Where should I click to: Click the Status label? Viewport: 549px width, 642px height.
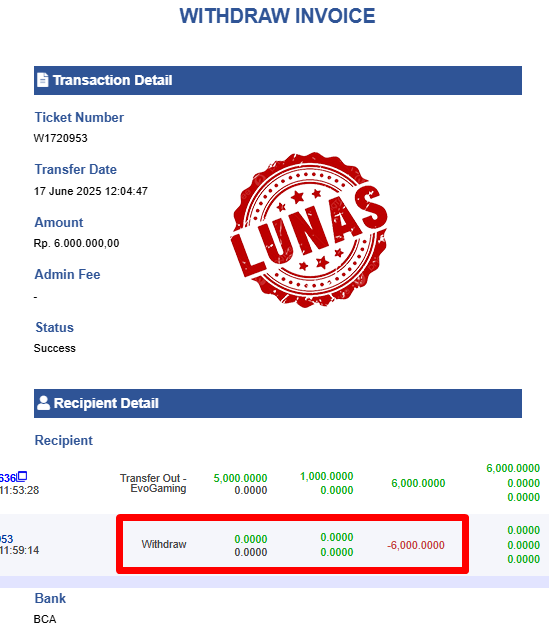[54, 328]
